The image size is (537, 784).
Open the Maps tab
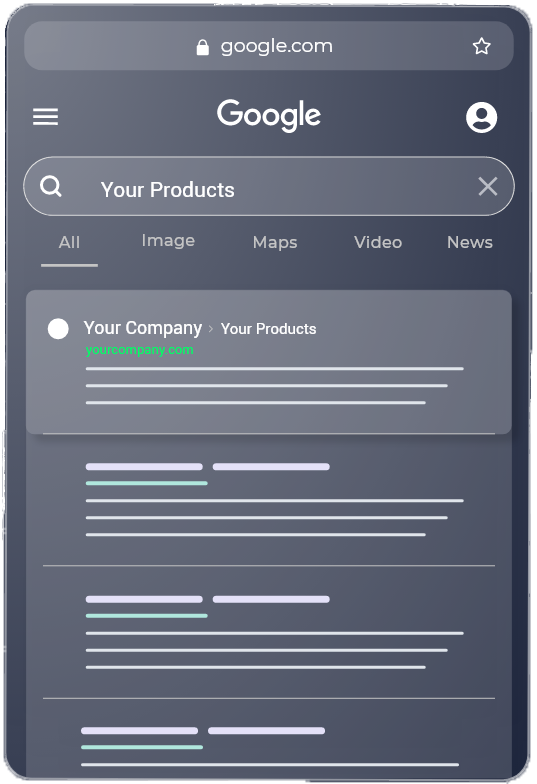tap(275, 242)
